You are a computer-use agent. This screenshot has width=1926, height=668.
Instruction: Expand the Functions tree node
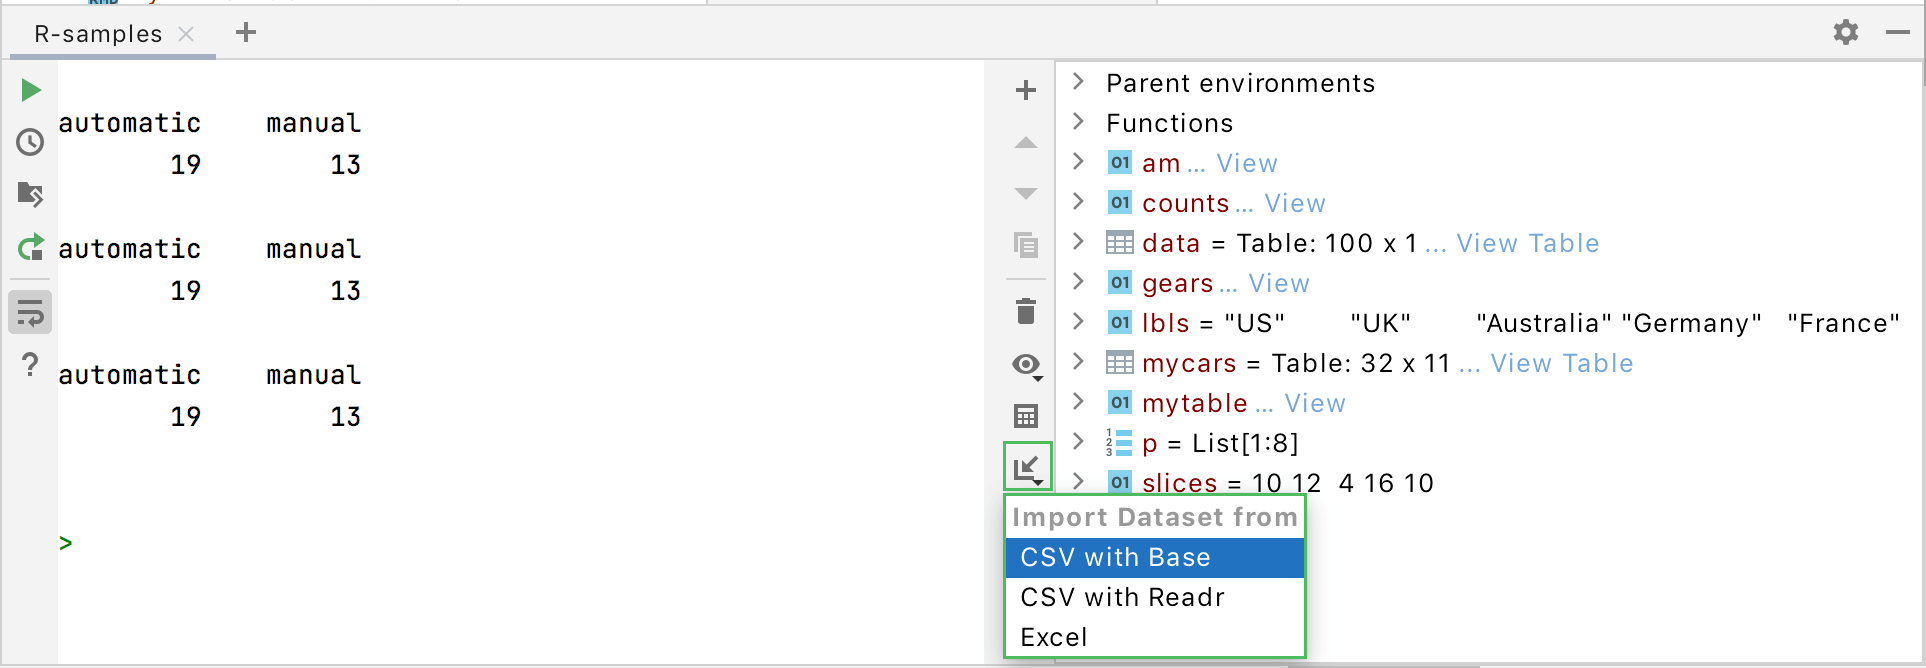[1077, 122]
